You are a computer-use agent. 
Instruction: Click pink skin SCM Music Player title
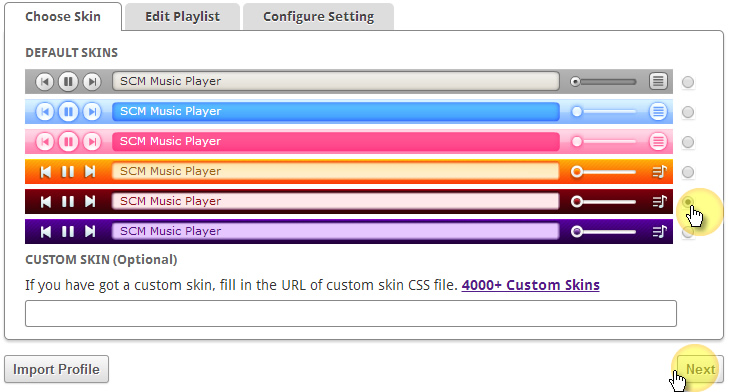coord(170,141)
